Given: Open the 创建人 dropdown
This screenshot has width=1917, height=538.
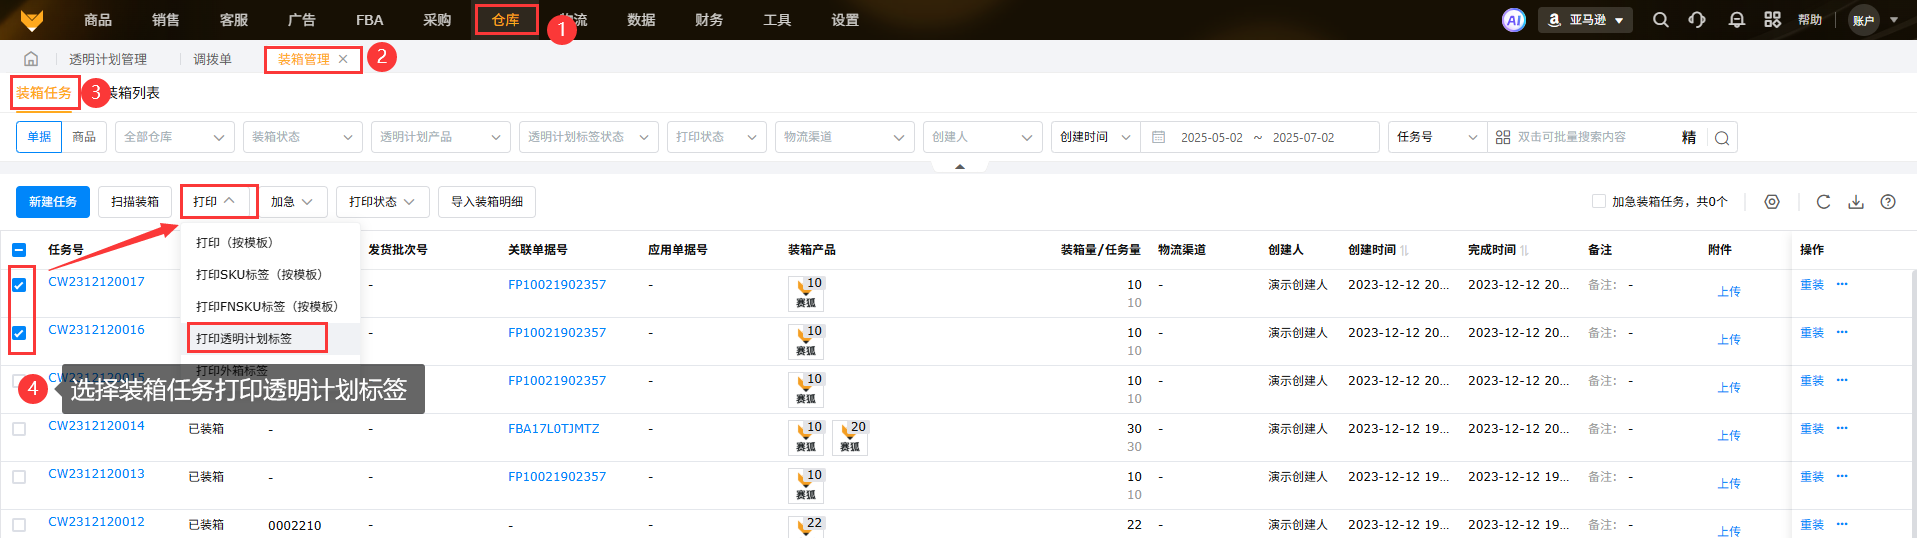Looking at the screenshot, I should [983, 137].
